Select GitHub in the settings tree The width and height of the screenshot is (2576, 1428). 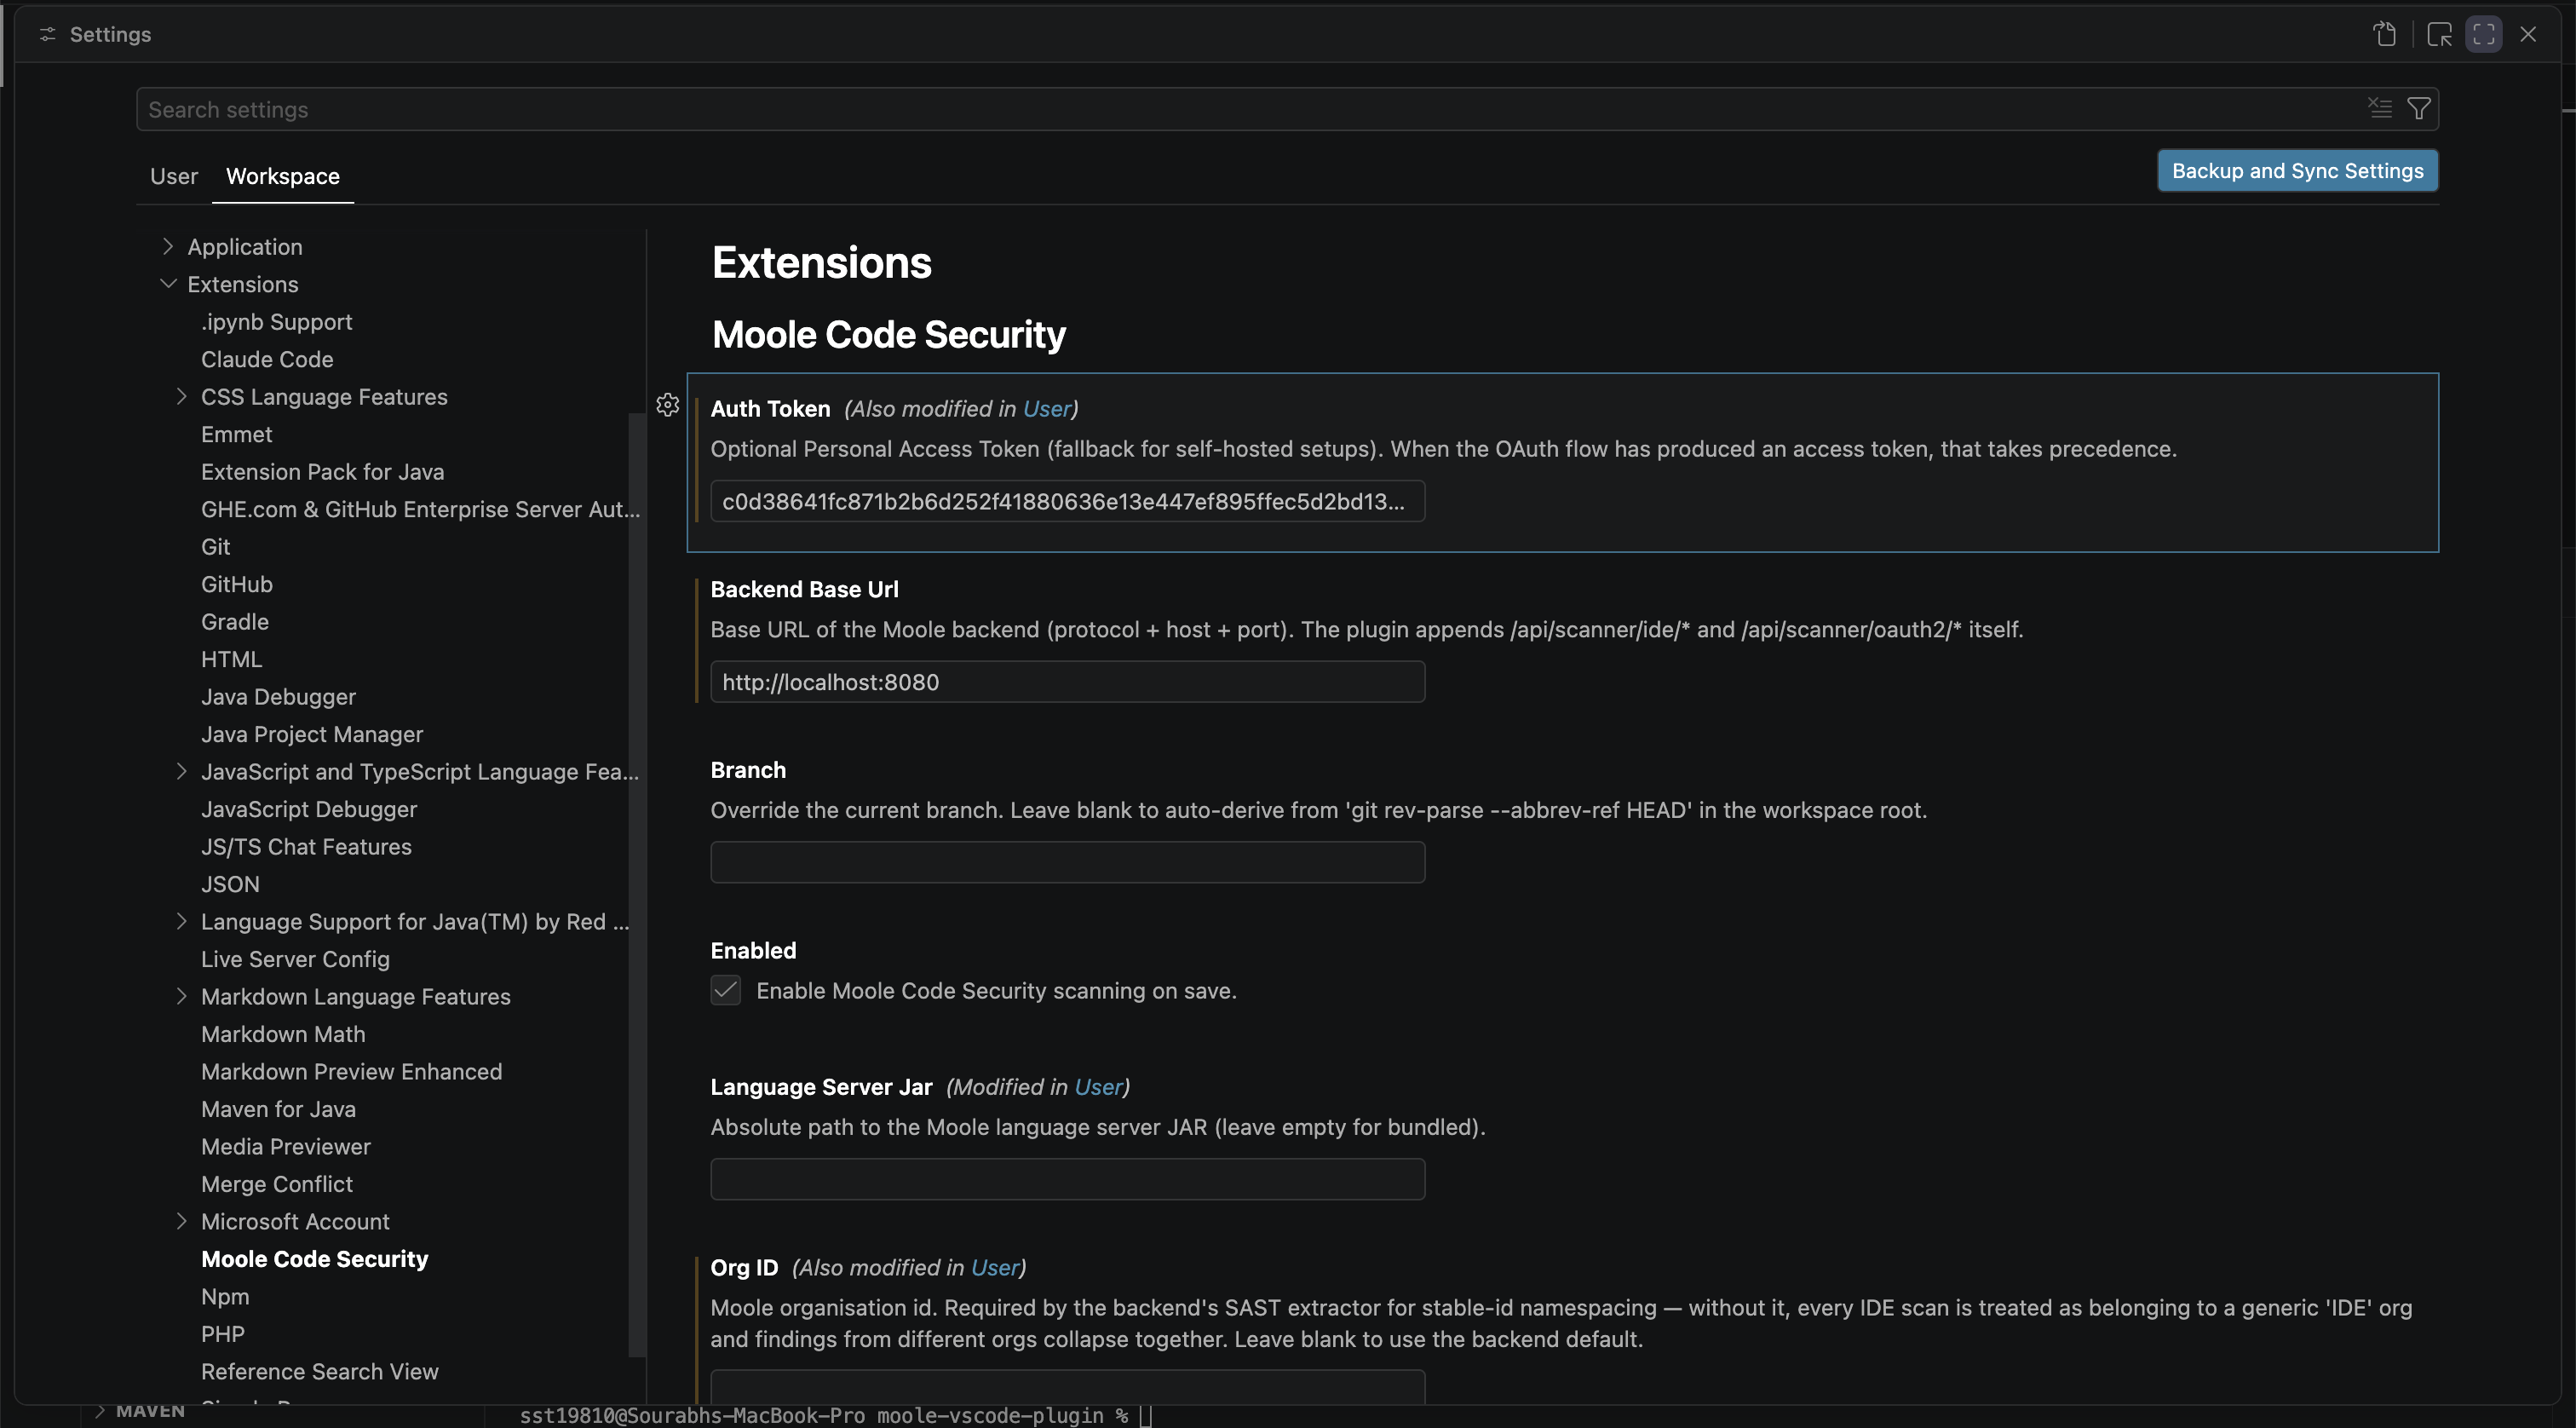[x=236, y=584]
